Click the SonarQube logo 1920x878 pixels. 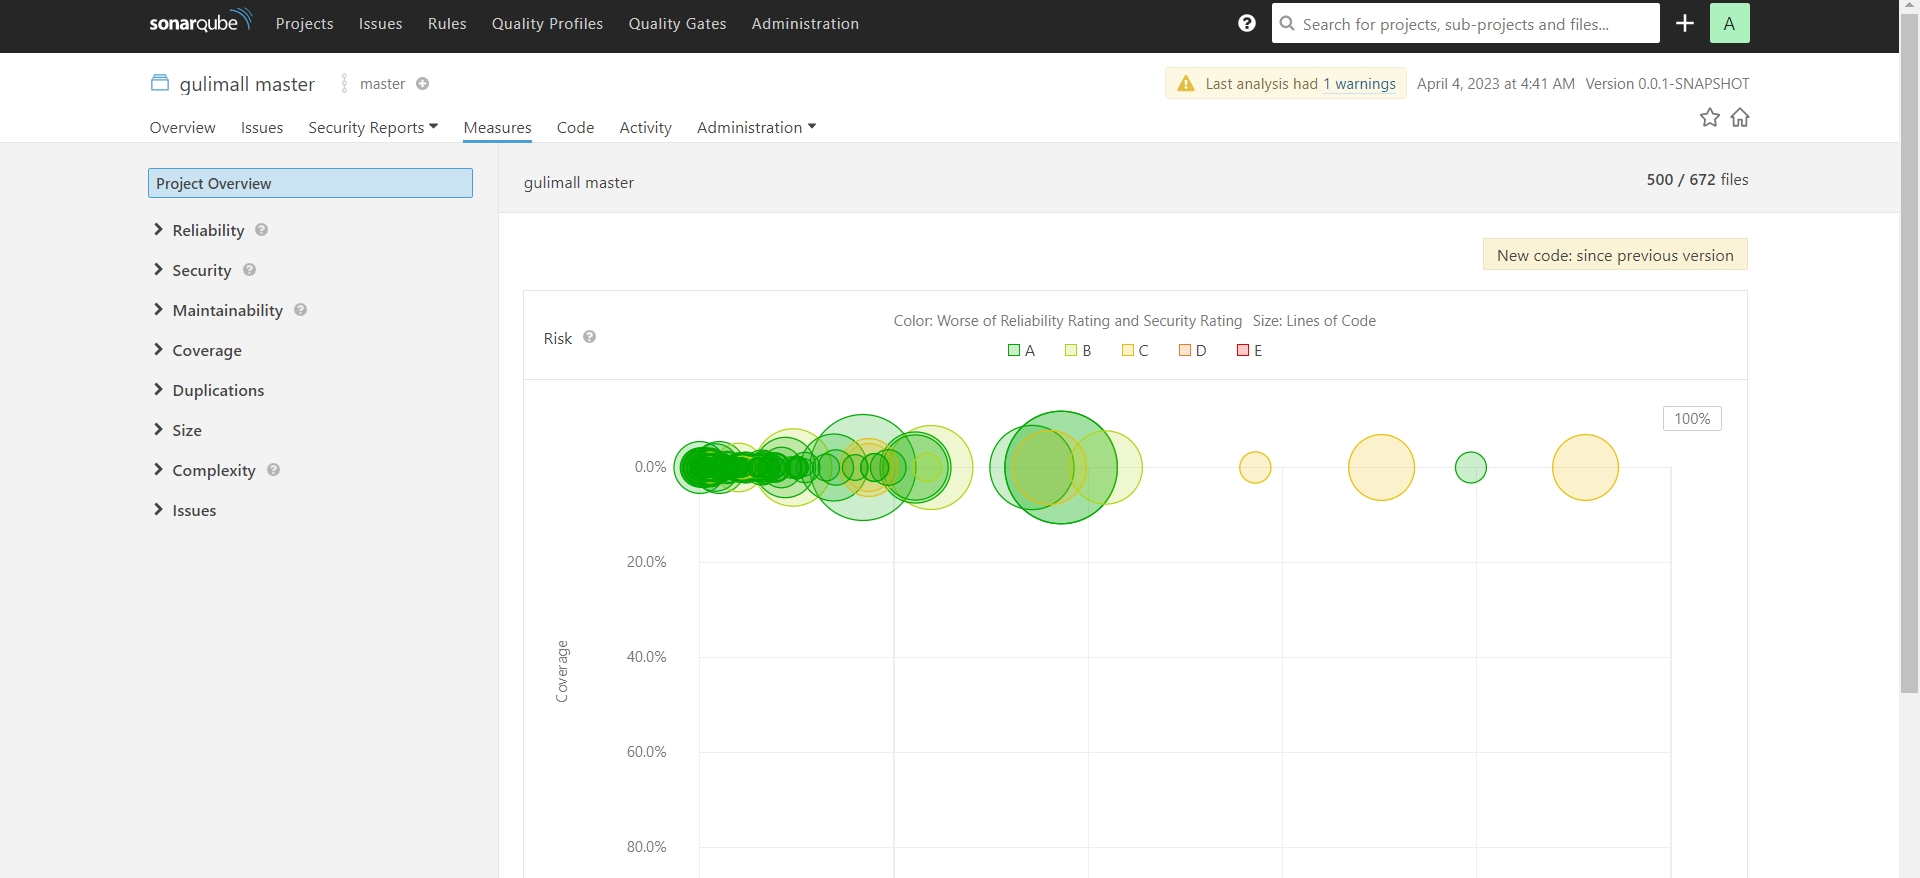200,22
